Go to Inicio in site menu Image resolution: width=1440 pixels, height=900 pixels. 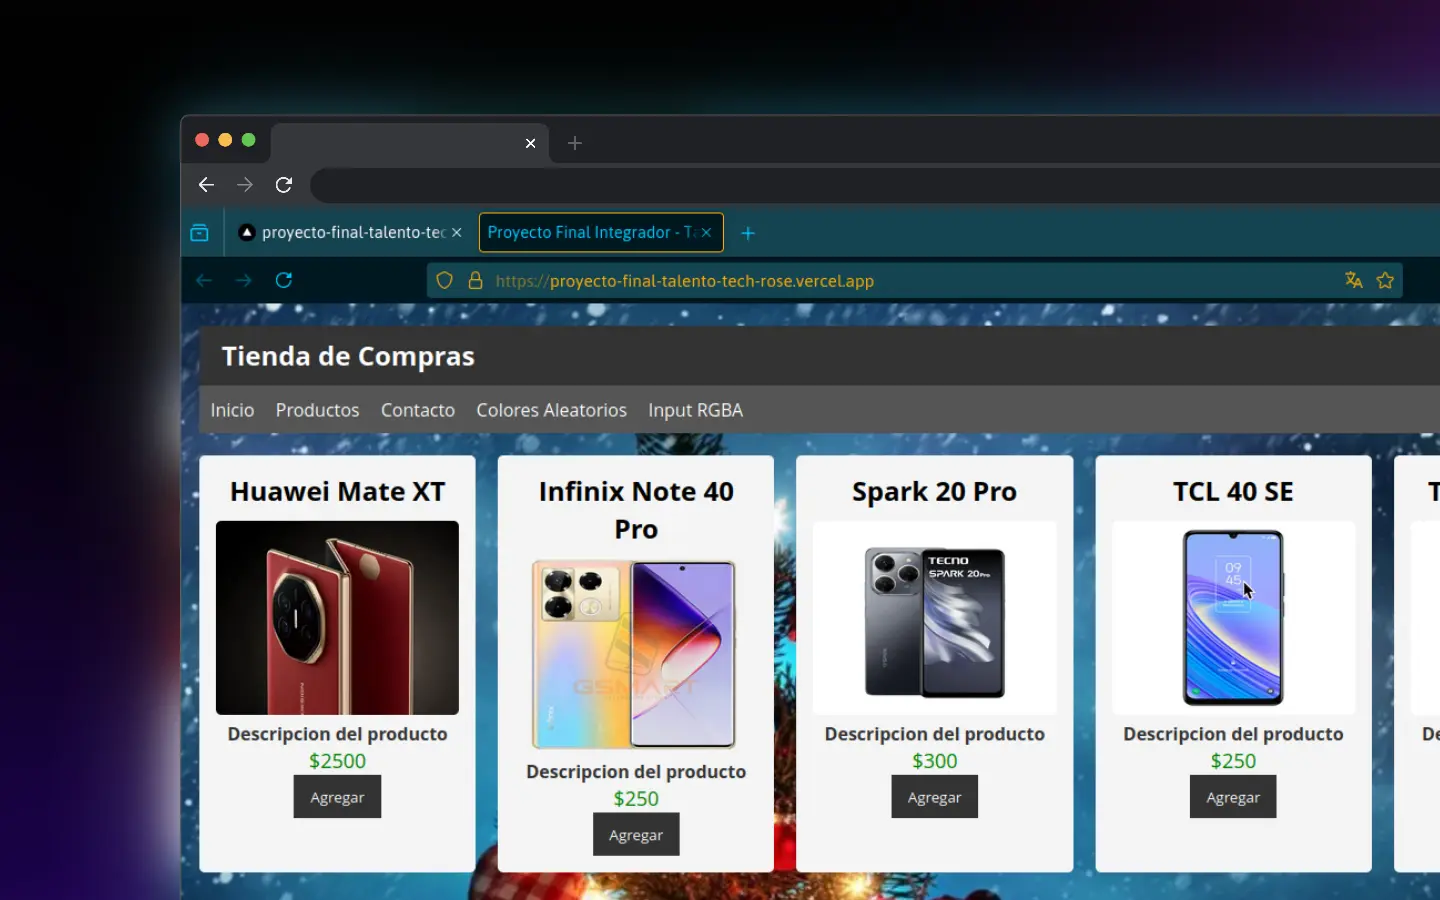tap(232, 410)
